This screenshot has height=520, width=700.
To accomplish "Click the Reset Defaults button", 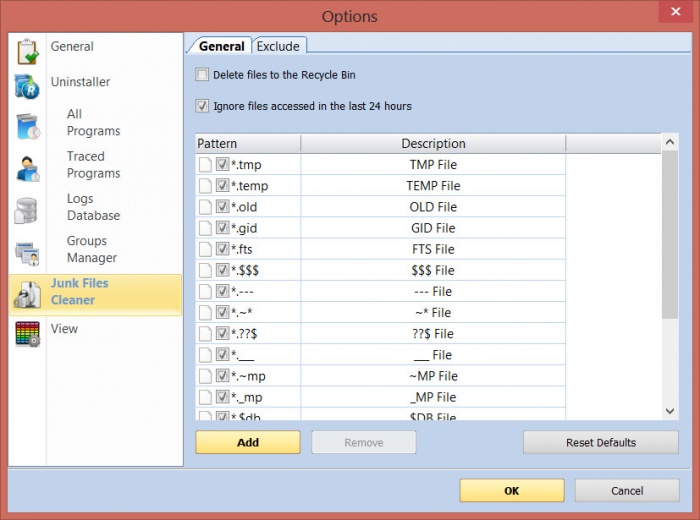I will (x=600, y=443).
